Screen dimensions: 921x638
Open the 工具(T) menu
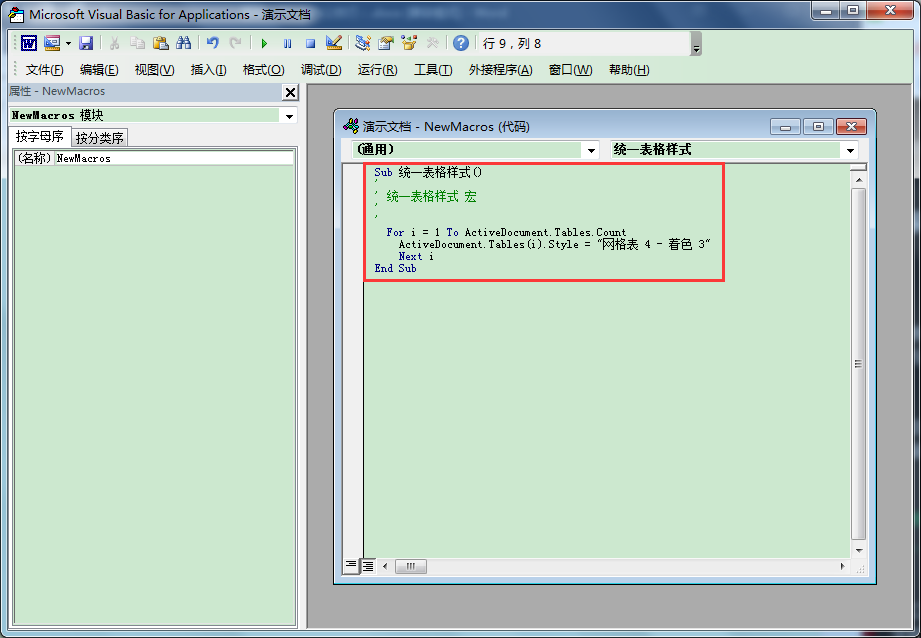(x=433, y=70)
